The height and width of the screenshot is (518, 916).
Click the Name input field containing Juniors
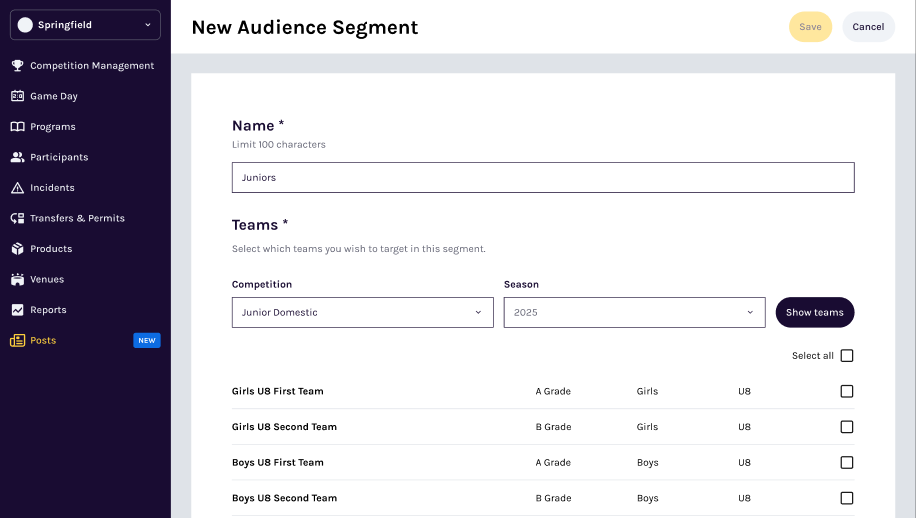(542, 177)
